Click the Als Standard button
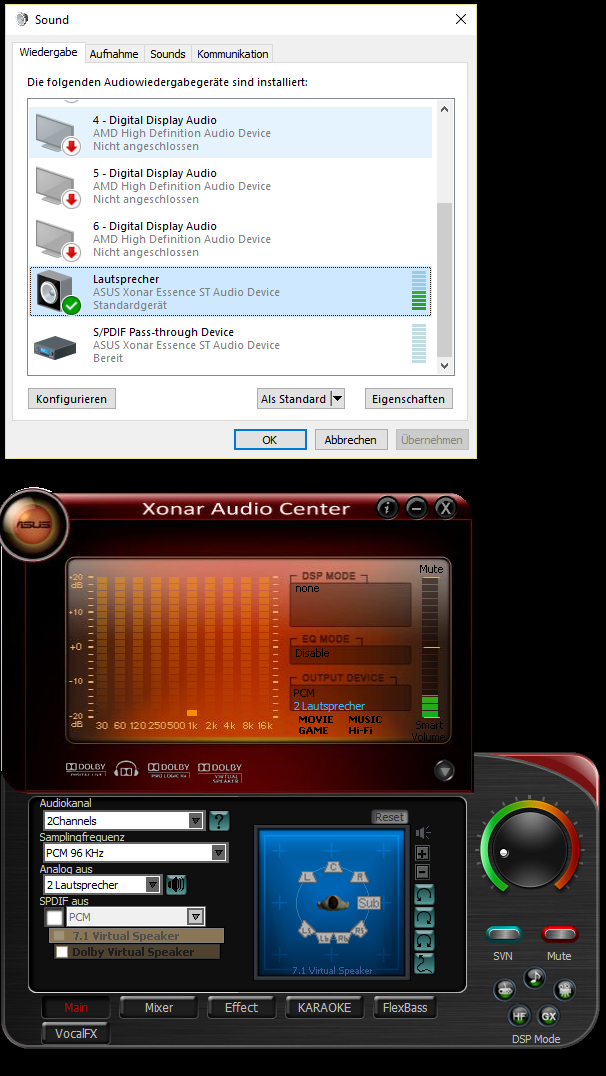 point(294,399)
